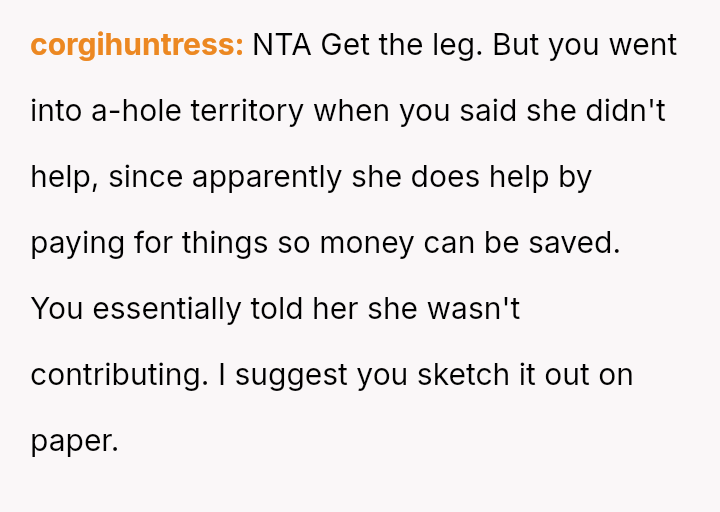Open the corgihuntress user profile link
This screenshot has width=720, height=512.
(137, 46)
